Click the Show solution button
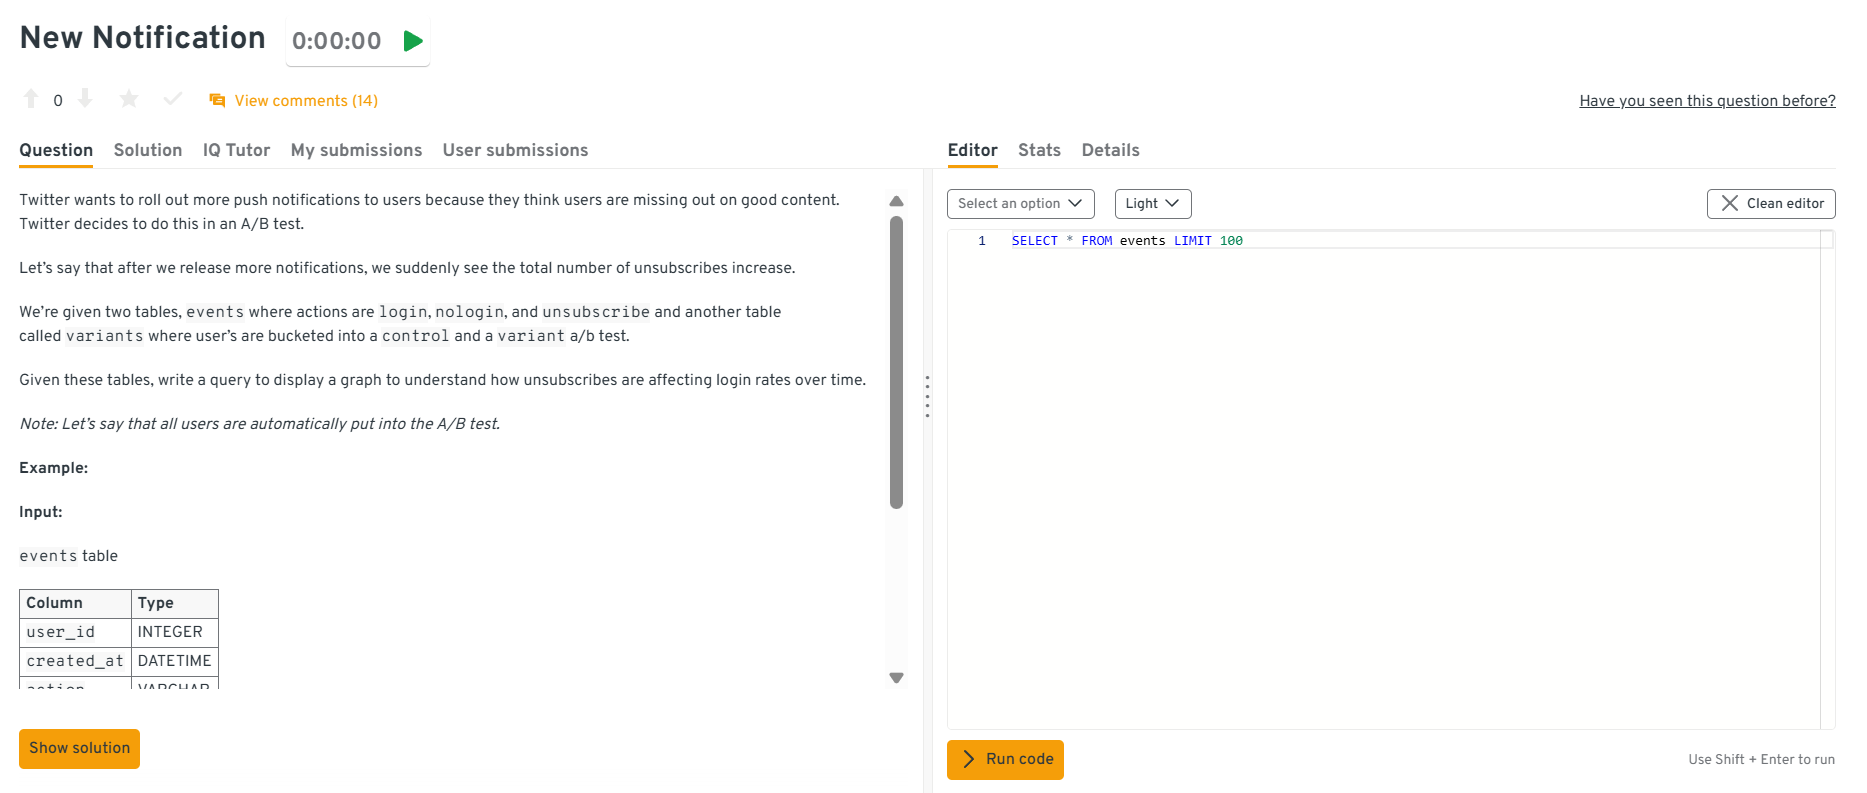Viewport: 1867px width, 793px height. (79, 748)
